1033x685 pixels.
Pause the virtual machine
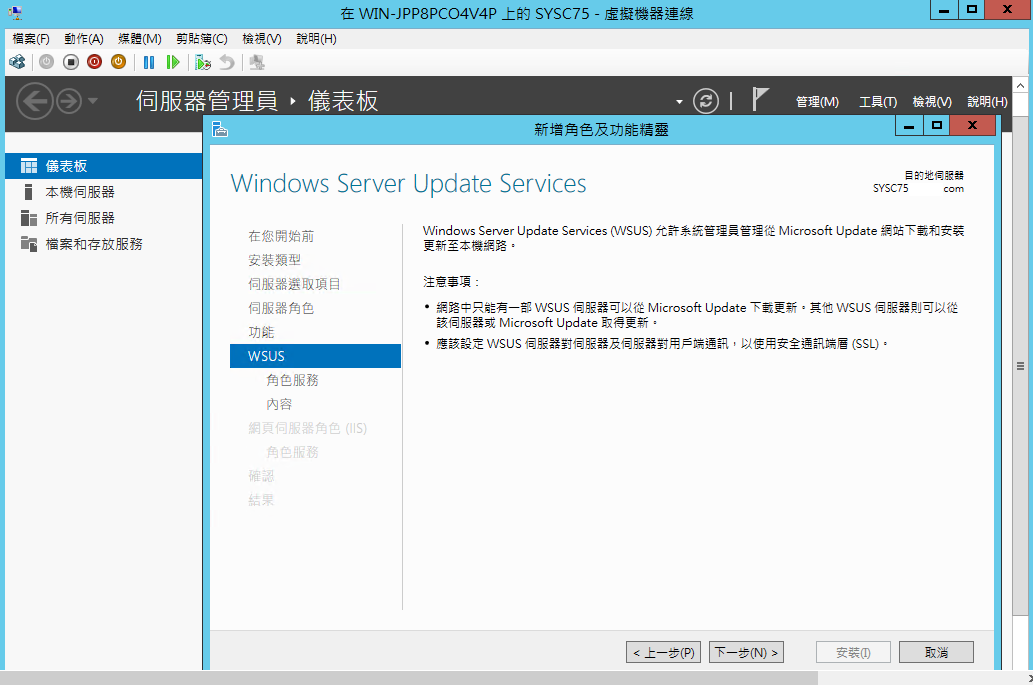(x=149, y=63)
